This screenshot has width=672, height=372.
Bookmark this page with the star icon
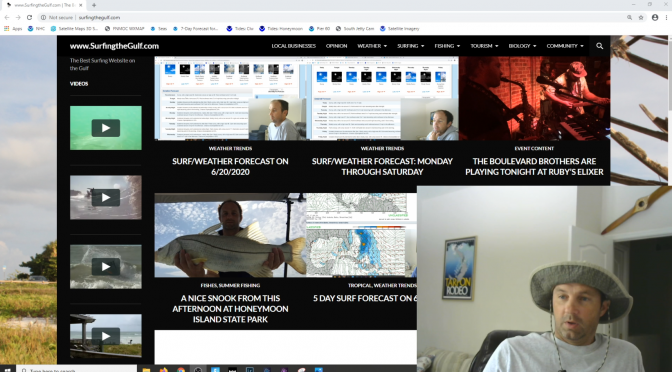point(641,18)
